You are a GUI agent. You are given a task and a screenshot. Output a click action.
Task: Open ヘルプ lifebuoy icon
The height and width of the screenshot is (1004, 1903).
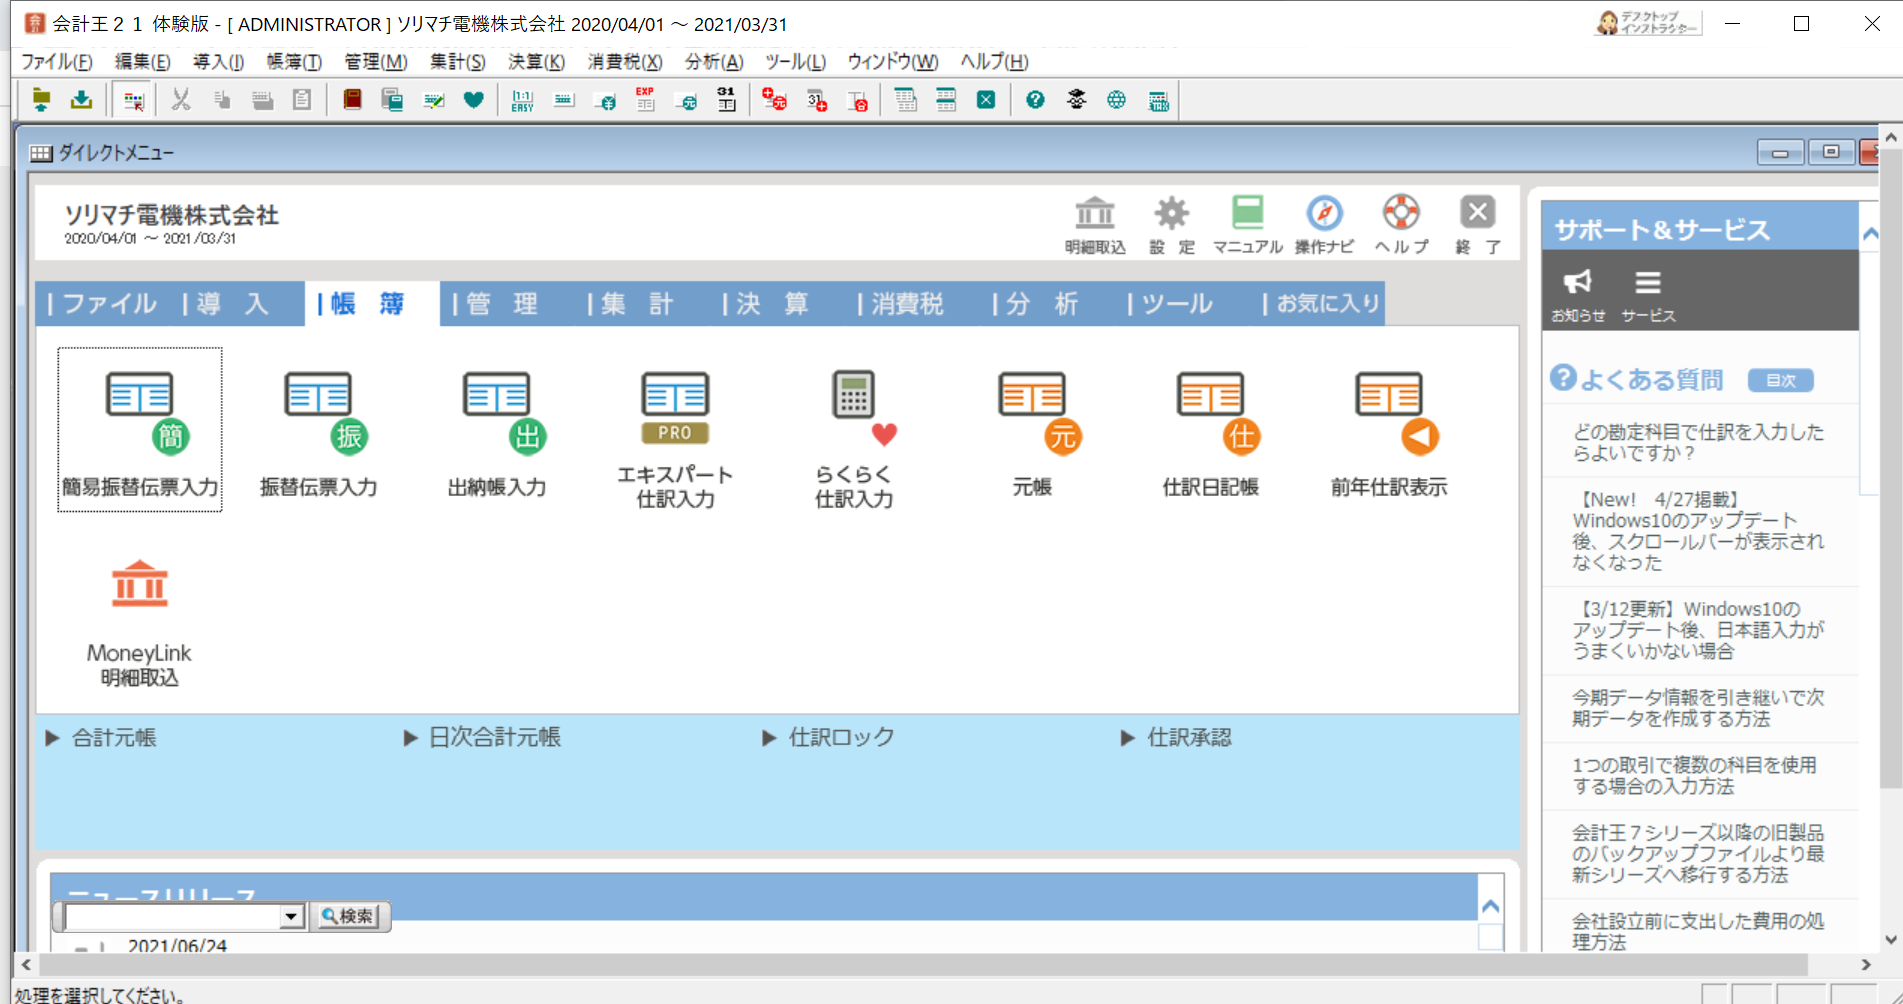(x=1401, y=225)
